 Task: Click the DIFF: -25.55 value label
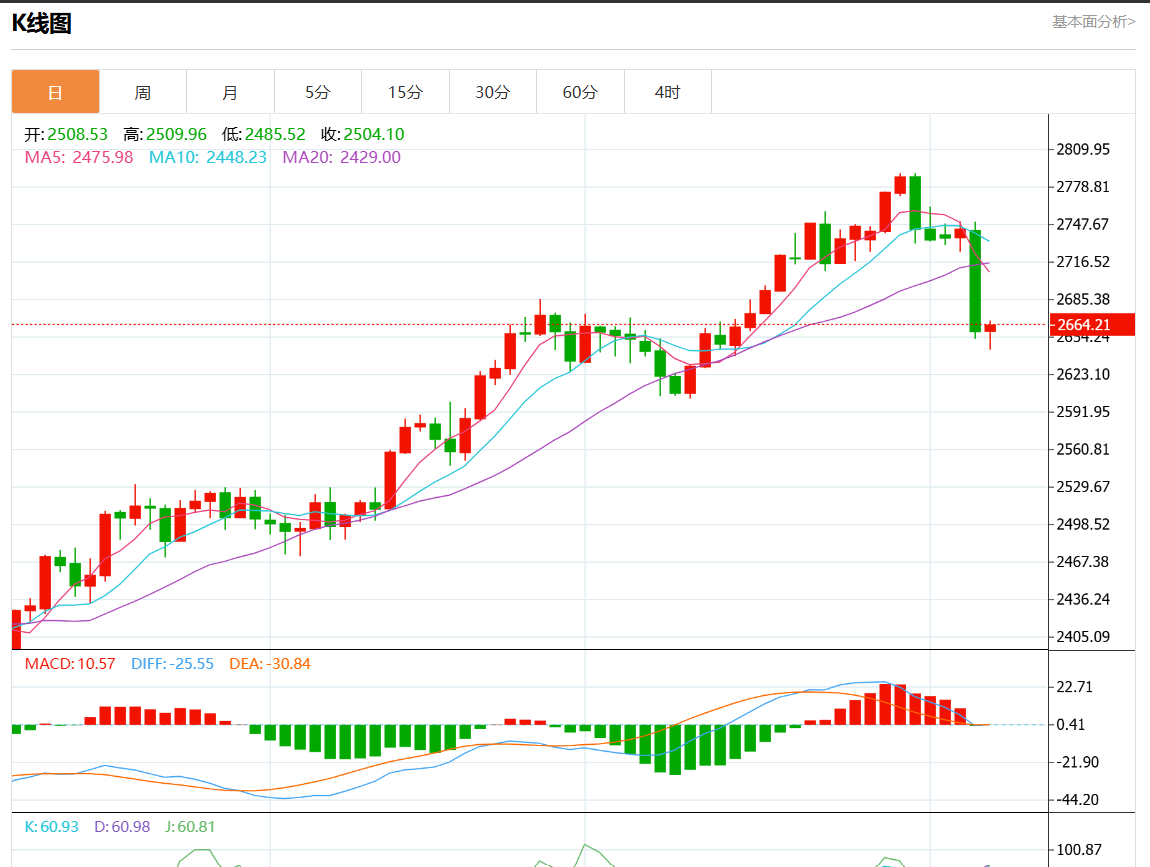point(172,664)
